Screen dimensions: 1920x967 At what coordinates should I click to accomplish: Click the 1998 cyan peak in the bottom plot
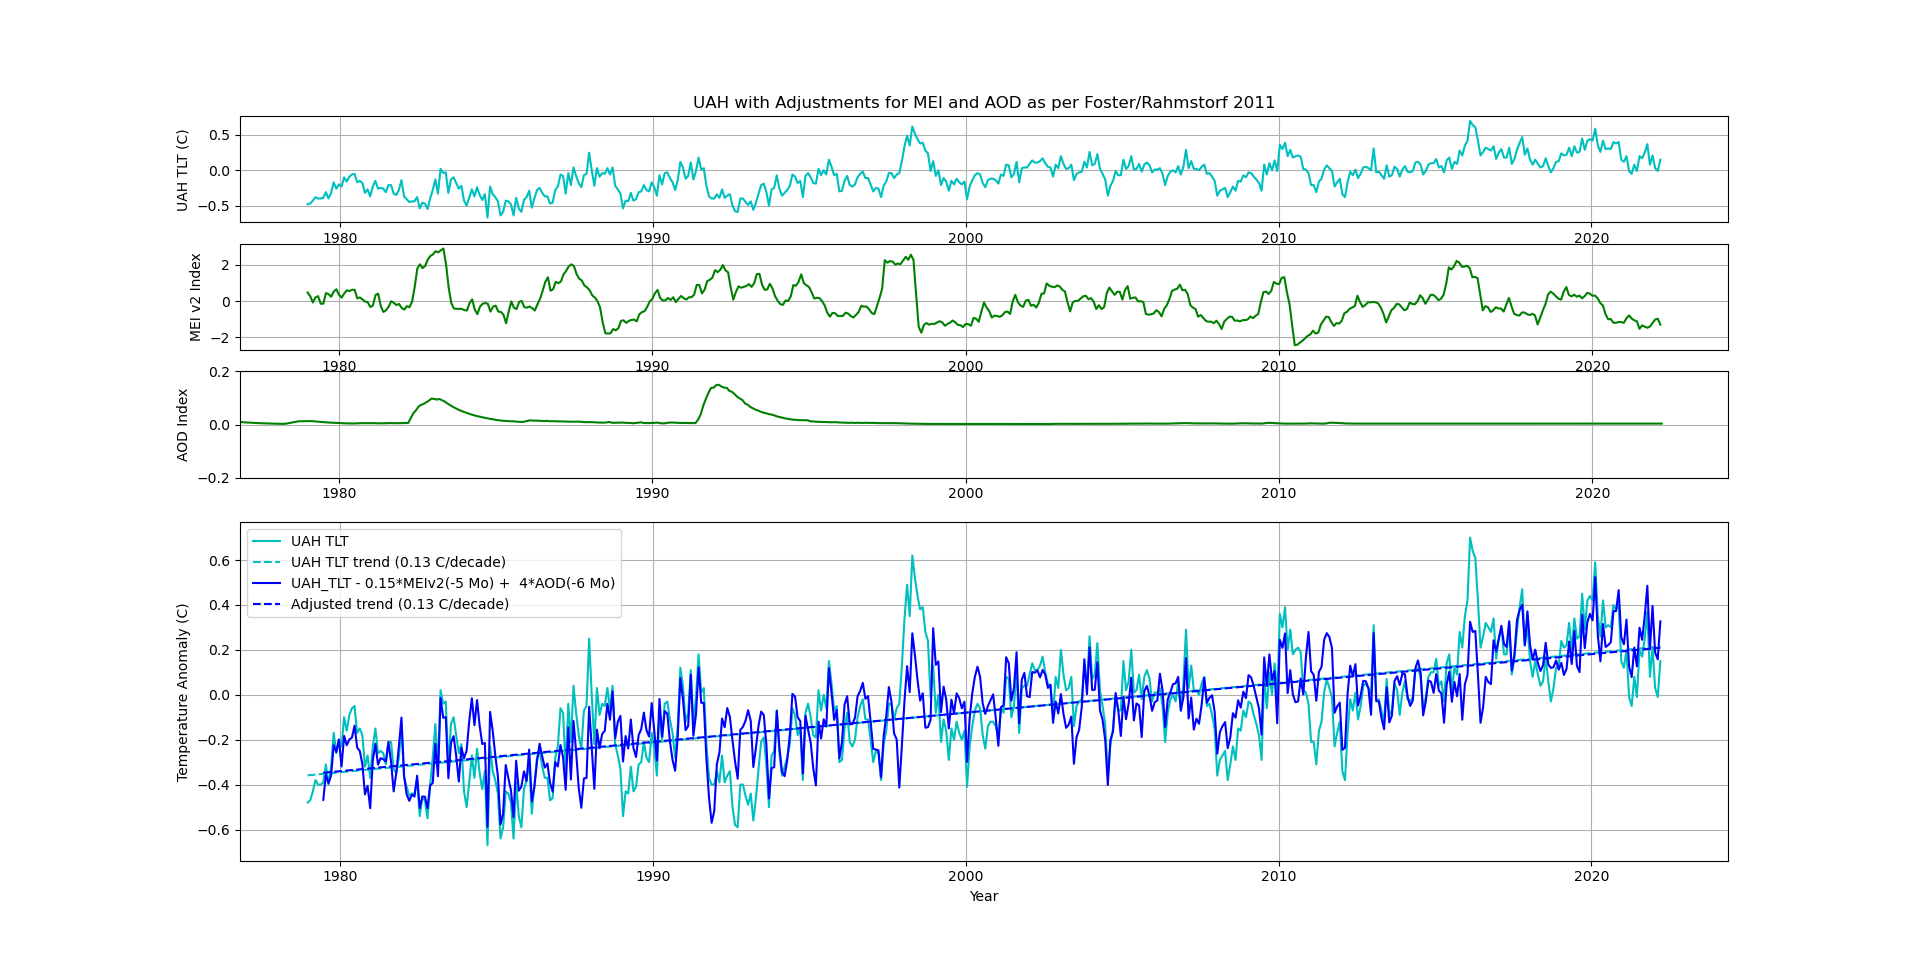click(x=912, y=556)
